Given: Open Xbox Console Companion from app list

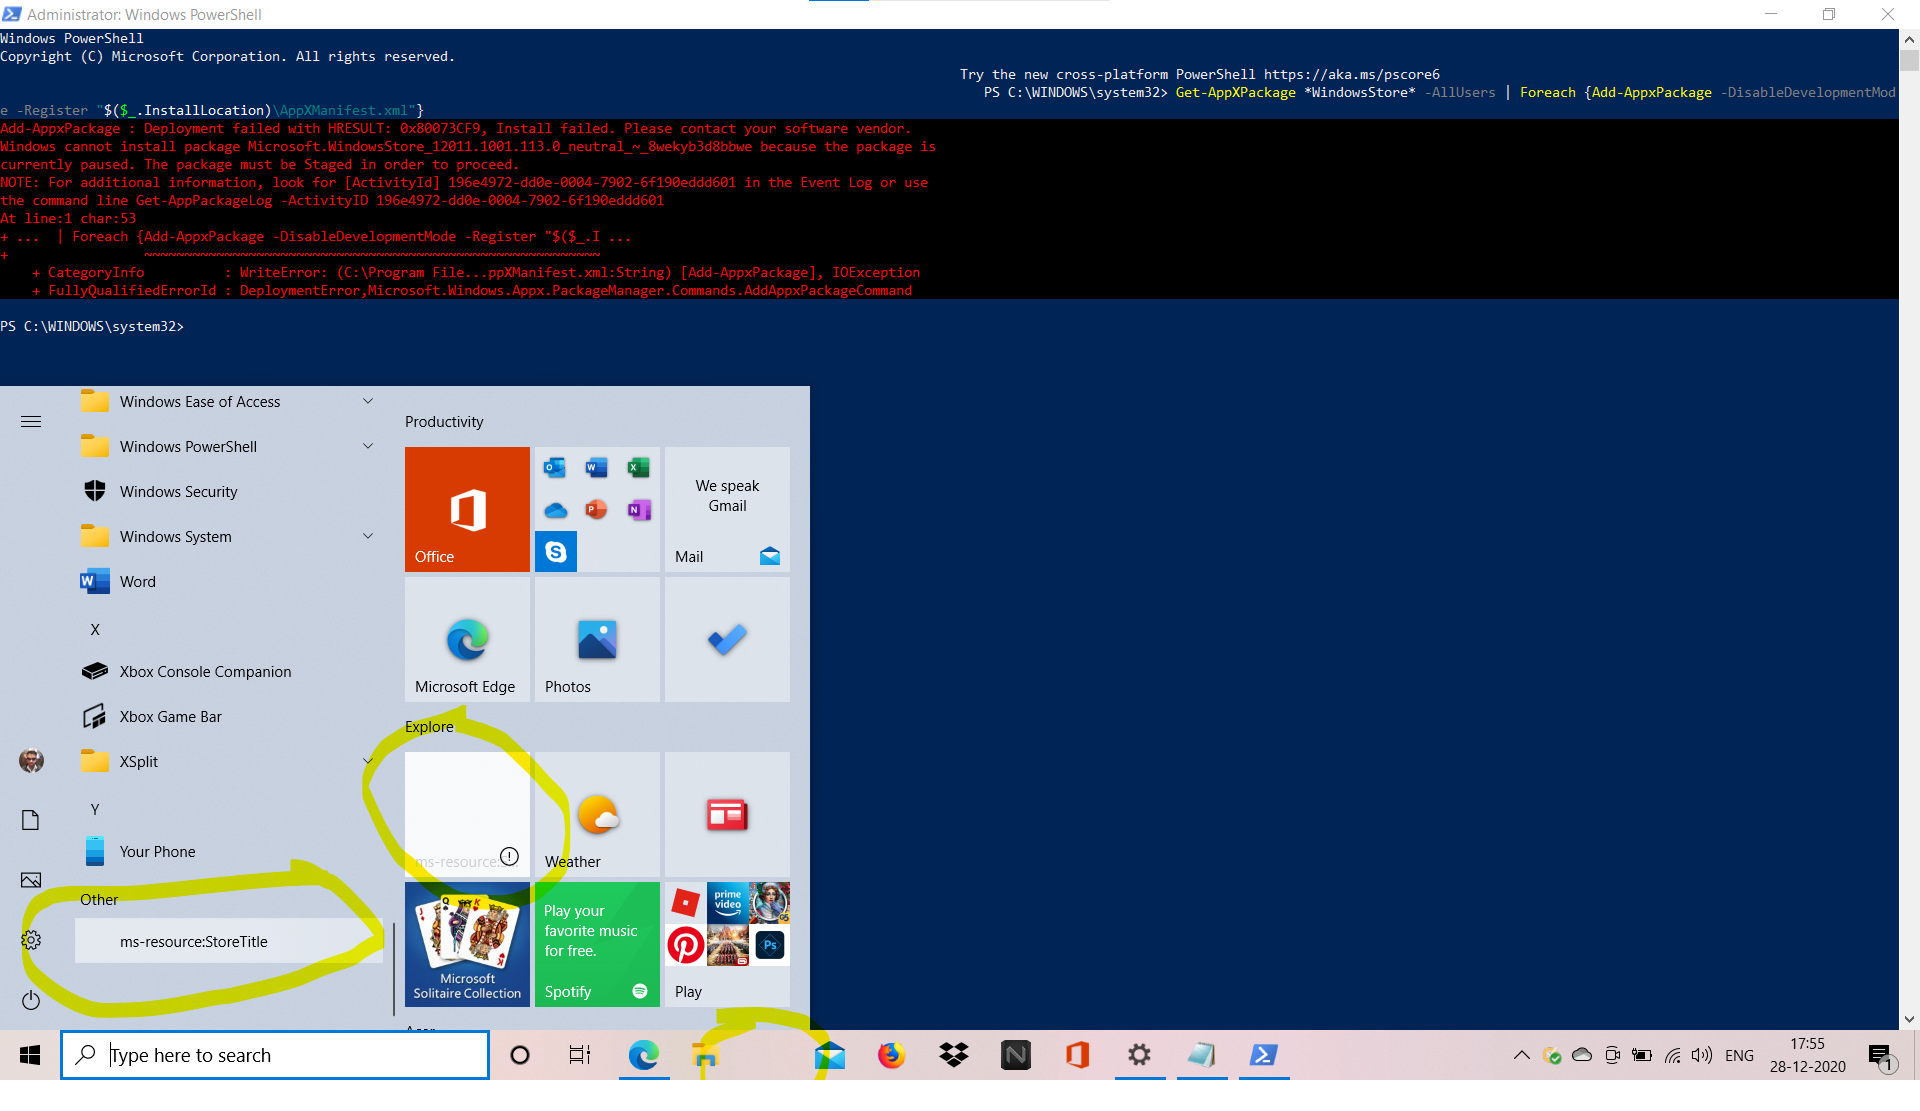Looking at the screenshot, I should [x=205, y=671].
